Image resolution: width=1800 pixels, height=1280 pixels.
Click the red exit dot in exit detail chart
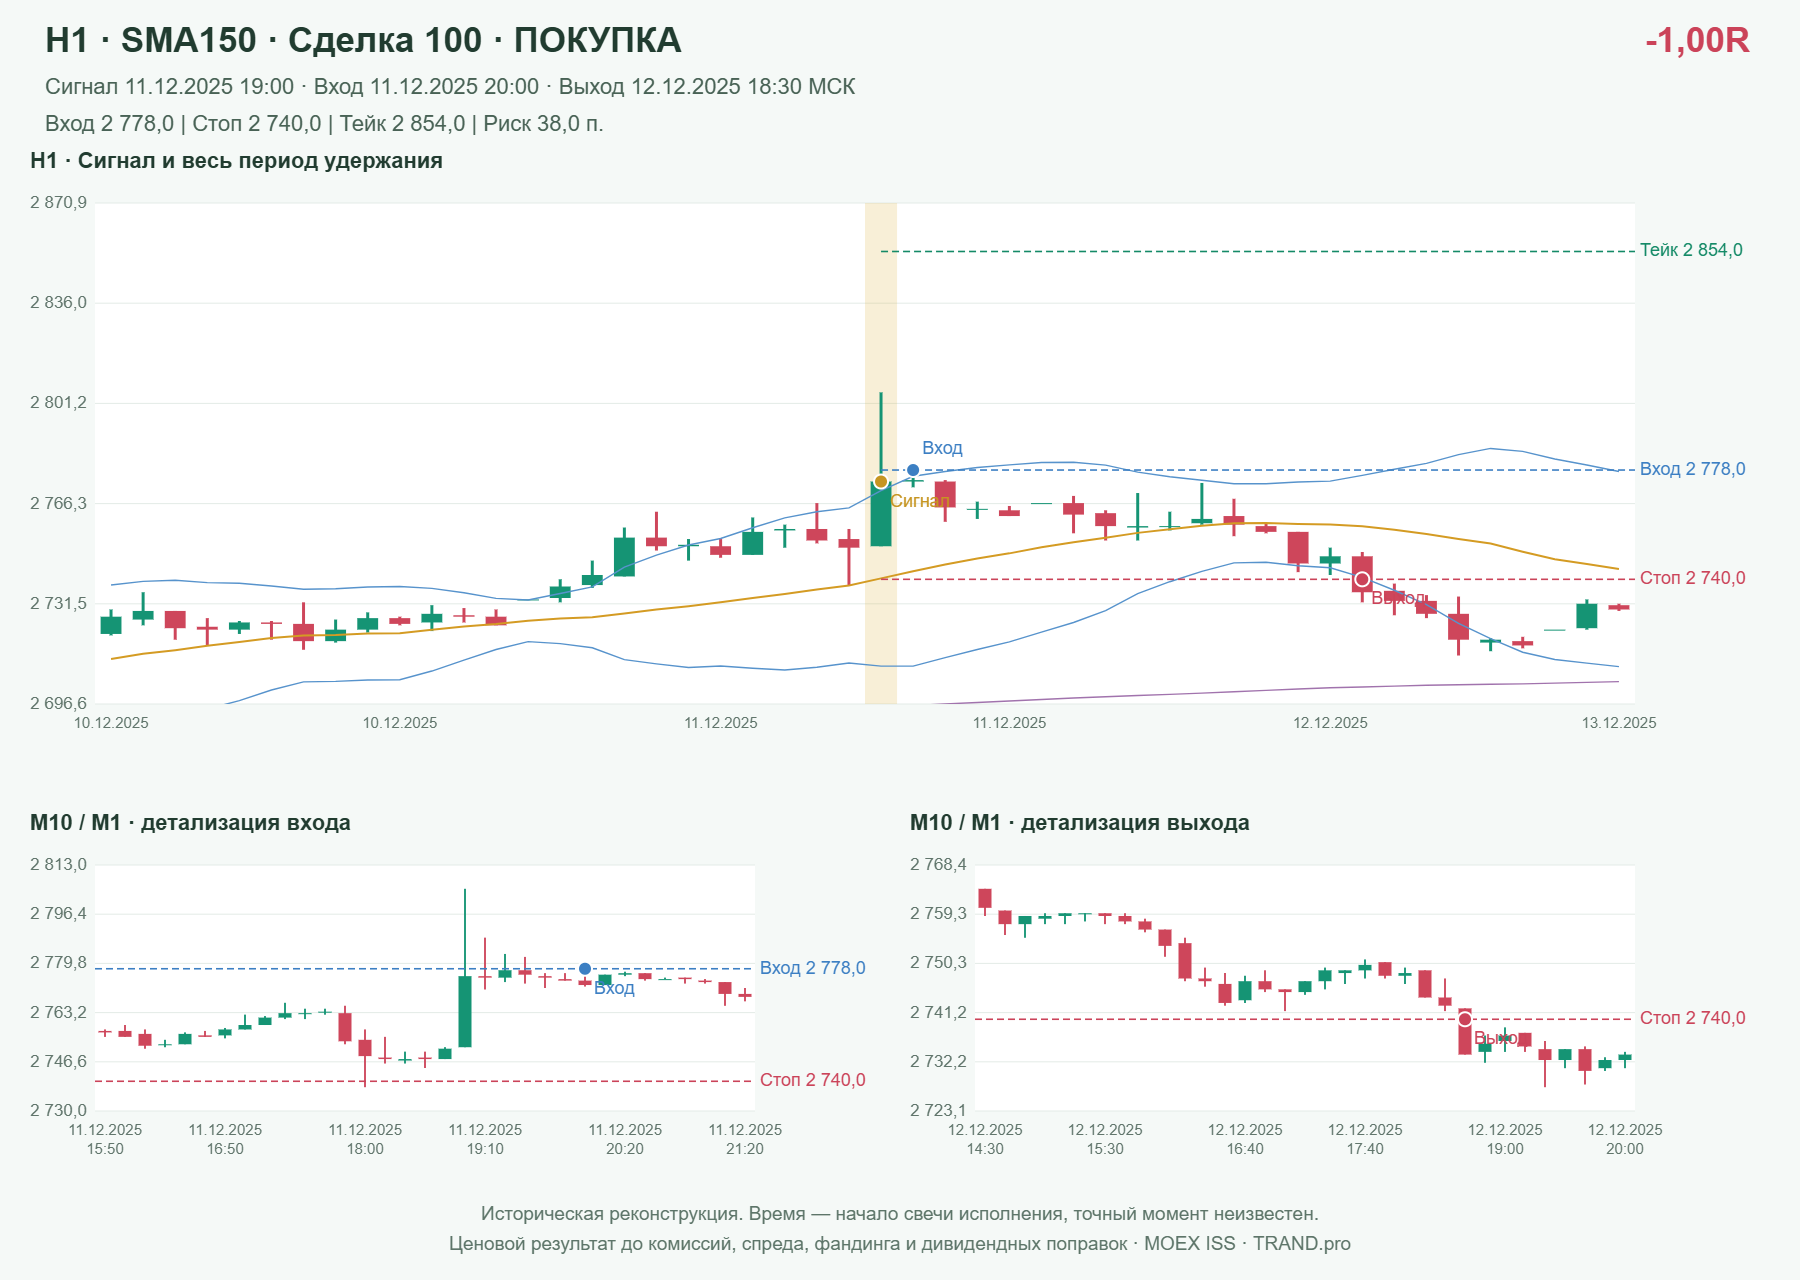(1465, 1019)
